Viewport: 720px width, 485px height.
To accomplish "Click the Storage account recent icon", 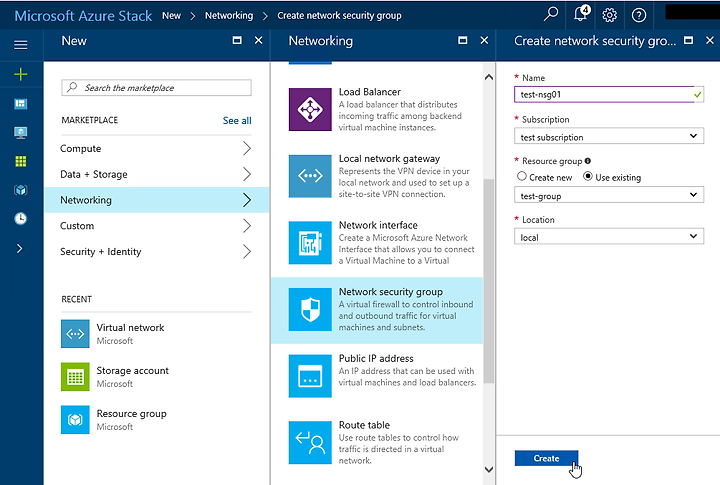I will tap(75, 377).
